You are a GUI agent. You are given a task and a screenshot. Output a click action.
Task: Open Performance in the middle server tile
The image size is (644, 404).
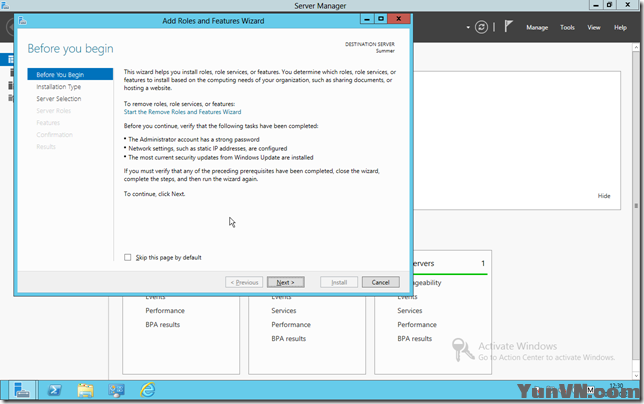[291, 325]
